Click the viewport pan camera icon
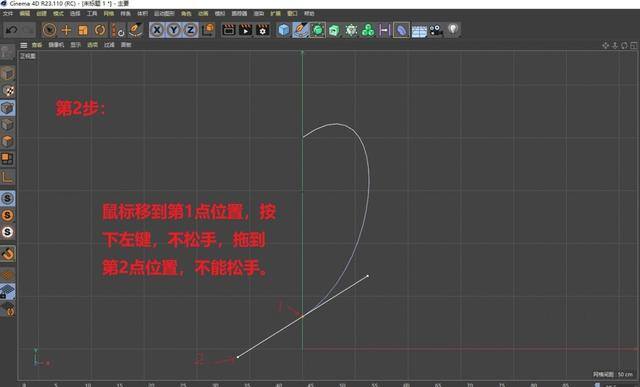This screenshot has height=387, width=640. coord(606,45)
